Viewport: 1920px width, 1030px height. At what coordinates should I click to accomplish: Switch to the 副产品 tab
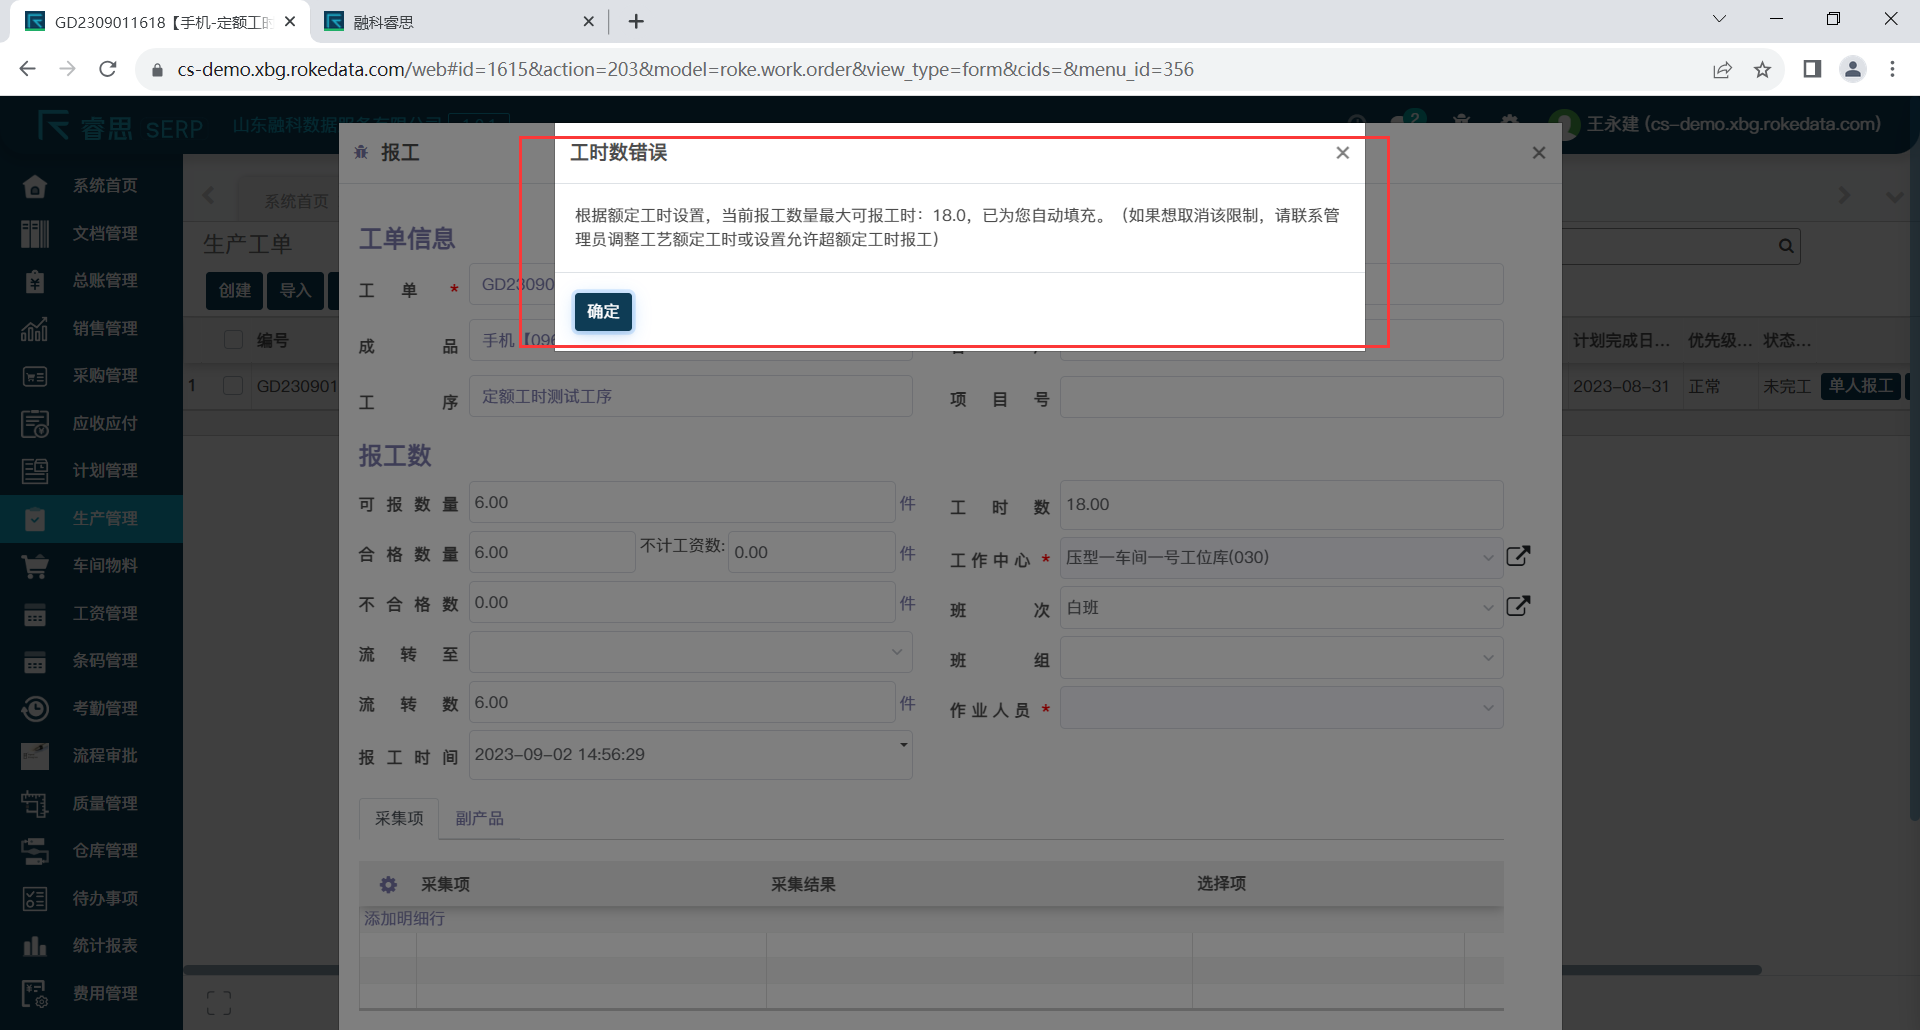(x=479, y=819)
